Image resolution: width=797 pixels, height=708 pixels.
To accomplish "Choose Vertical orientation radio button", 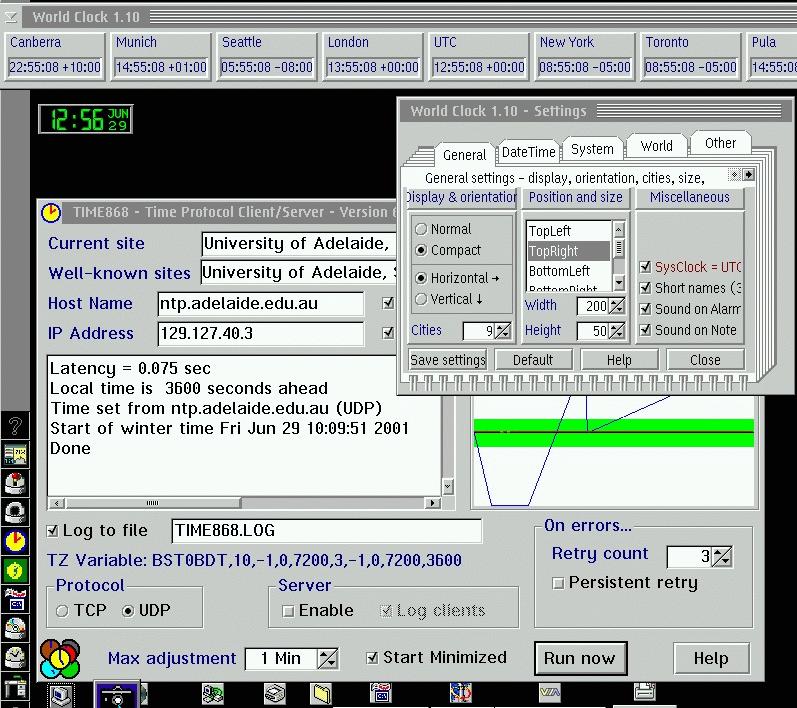I will (x=421, y=299).
